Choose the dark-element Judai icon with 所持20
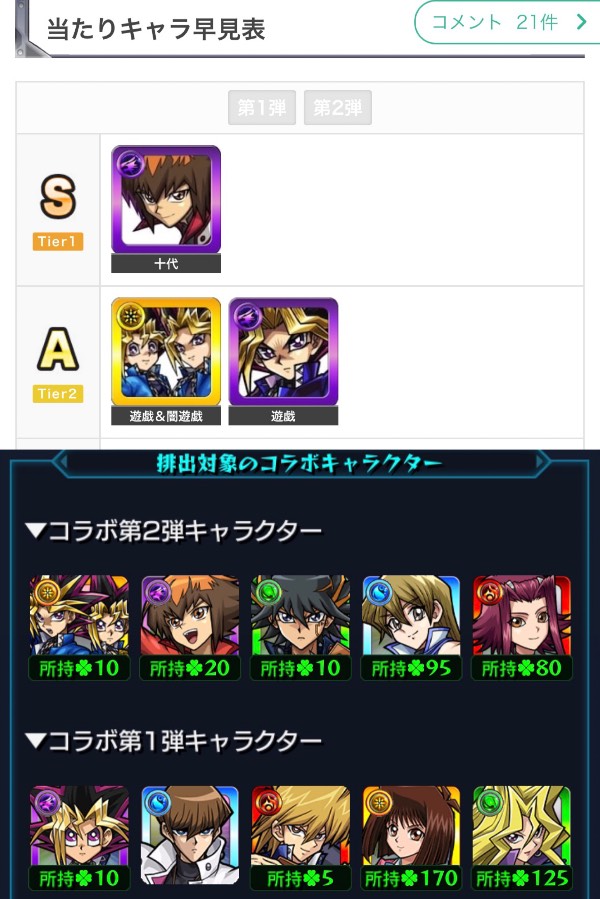 (190, 628)
